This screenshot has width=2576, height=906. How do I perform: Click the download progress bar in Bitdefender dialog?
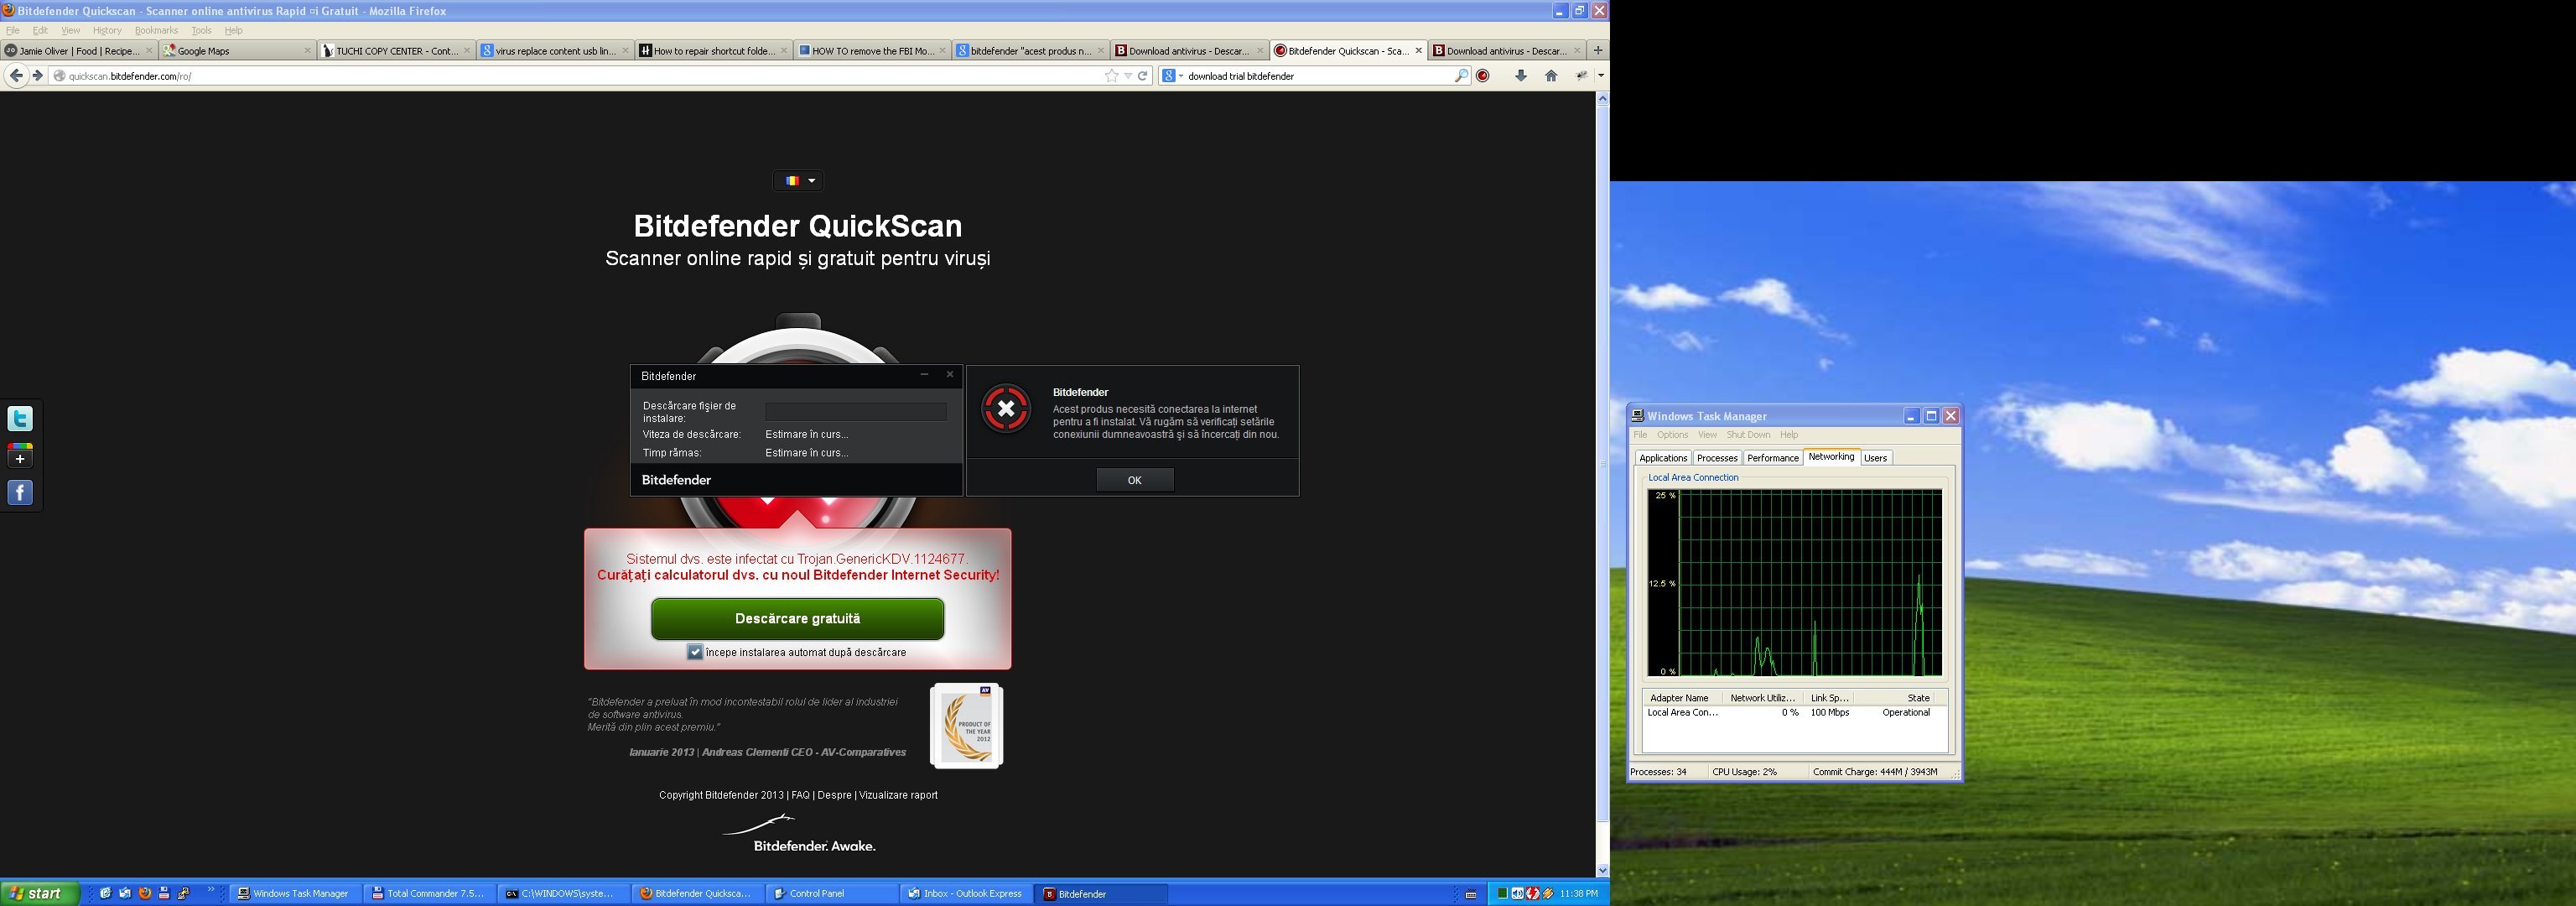click(855, 412)
